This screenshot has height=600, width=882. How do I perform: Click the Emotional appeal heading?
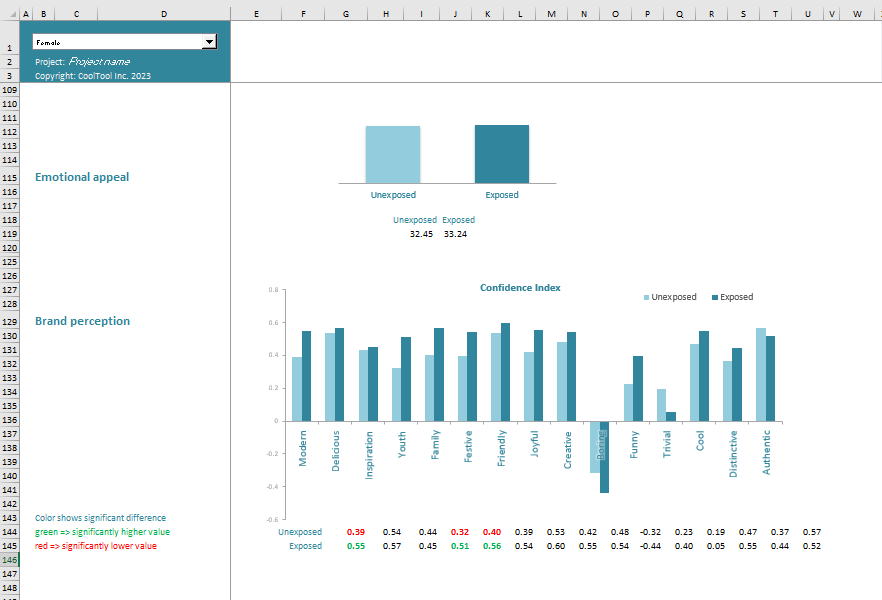(82, 177)
